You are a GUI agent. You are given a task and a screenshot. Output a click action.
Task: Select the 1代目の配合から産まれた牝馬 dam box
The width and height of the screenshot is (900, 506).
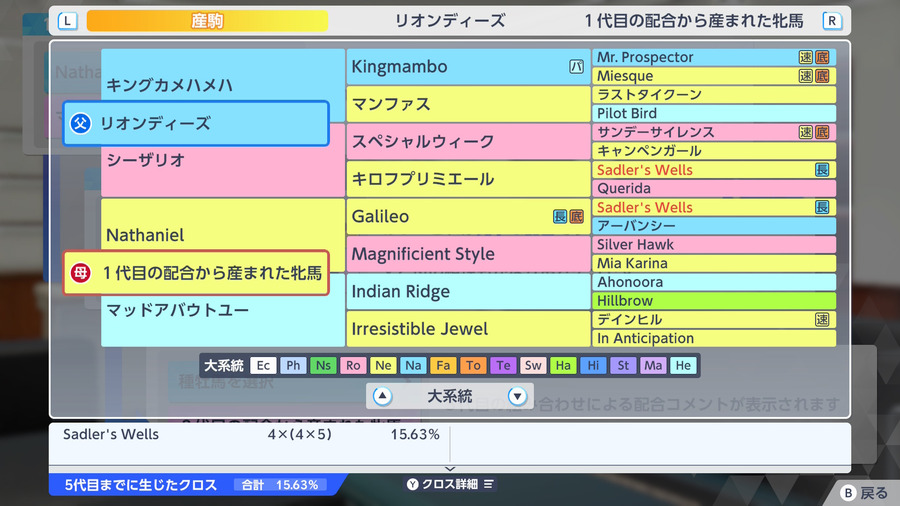pos(196,273)
